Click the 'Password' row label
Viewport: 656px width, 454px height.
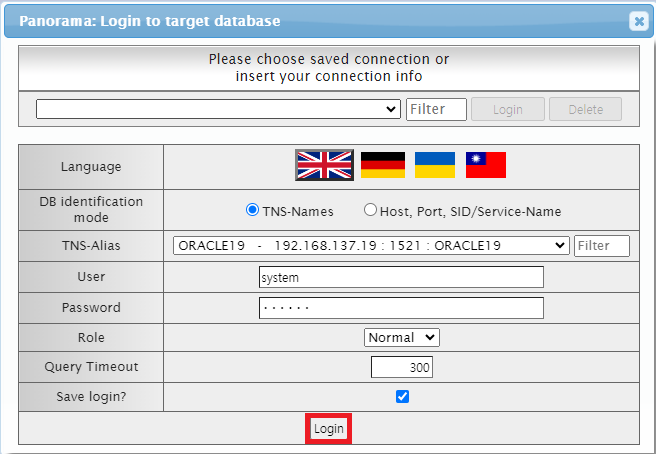click(91, 308)
